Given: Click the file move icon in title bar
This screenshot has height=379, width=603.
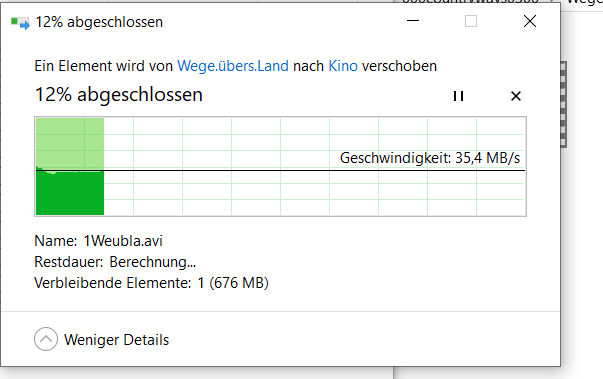Looking at the screenshot, I should (x=20, y=22).
